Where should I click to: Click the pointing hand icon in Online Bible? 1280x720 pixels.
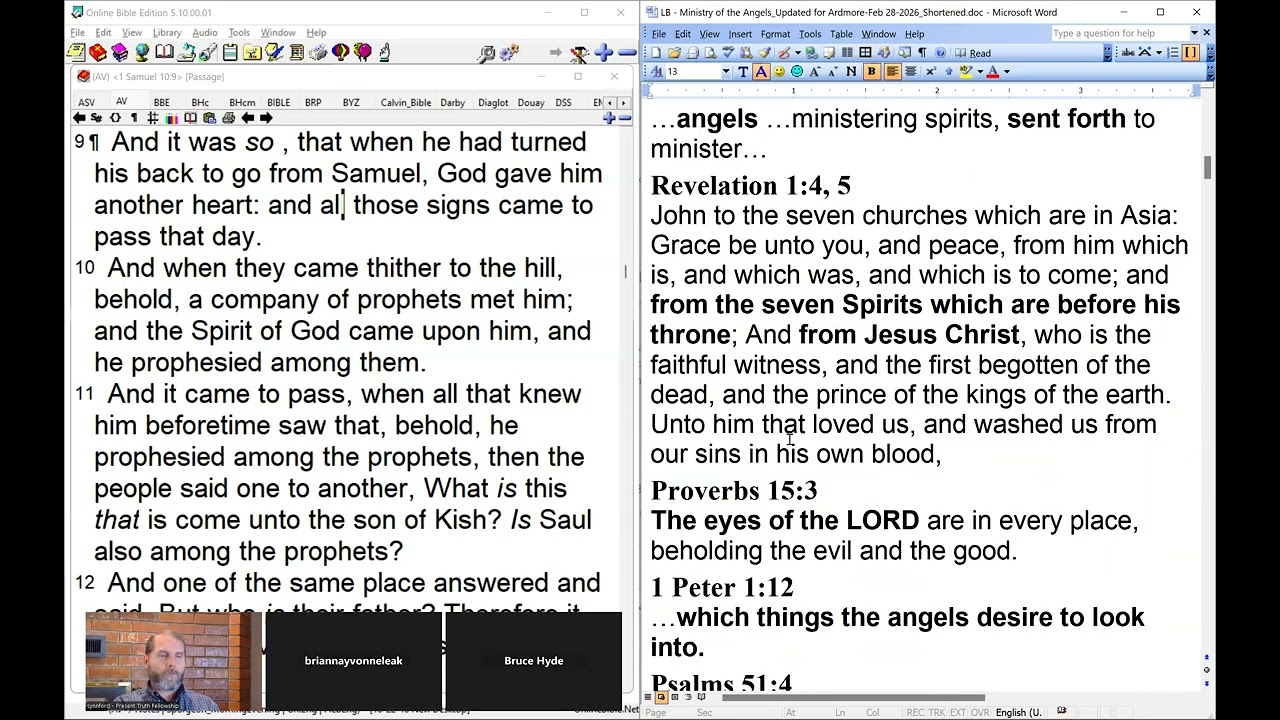click(x=384, y=52)
